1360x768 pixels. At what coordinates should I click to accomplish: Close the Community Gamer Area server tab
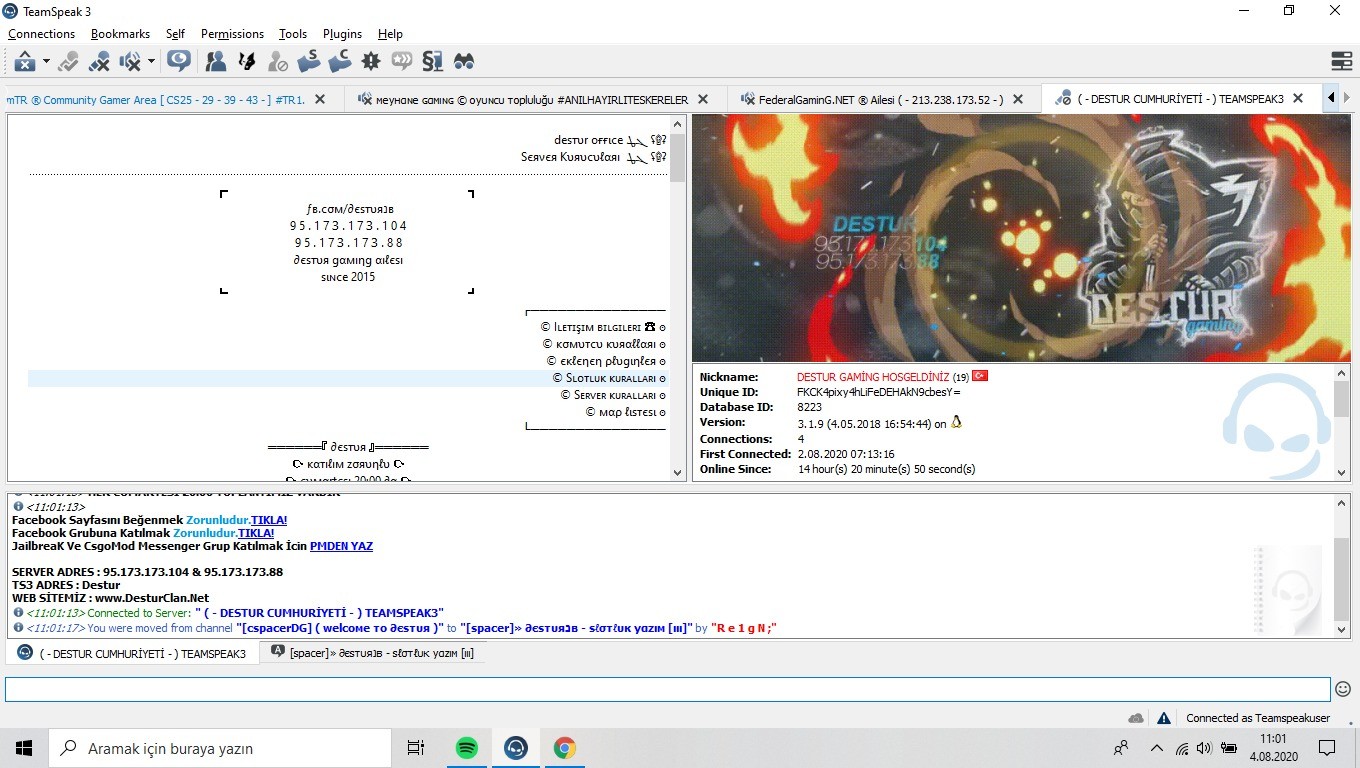pyautogui.click(x=320, y=99)
